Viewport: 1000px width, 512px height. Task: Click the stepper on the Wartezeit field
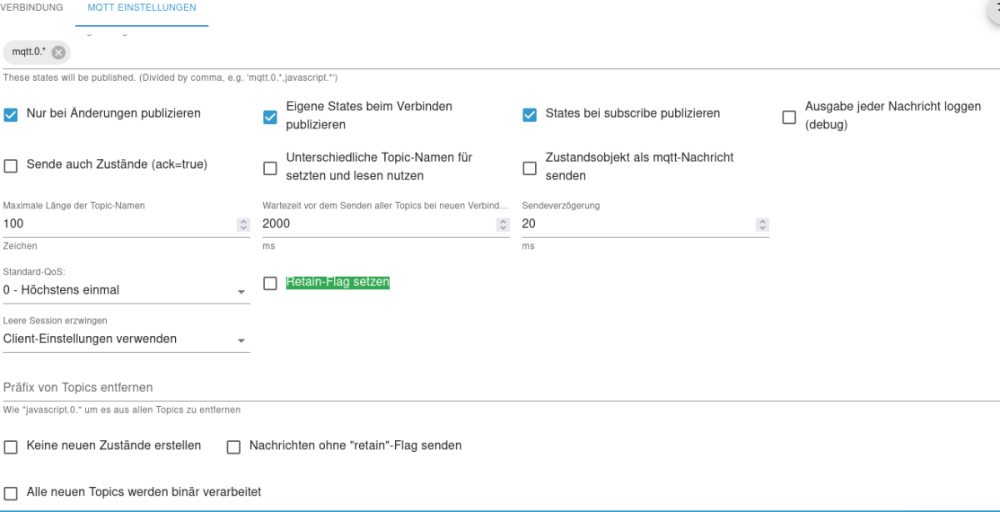(x=502, y=225)
